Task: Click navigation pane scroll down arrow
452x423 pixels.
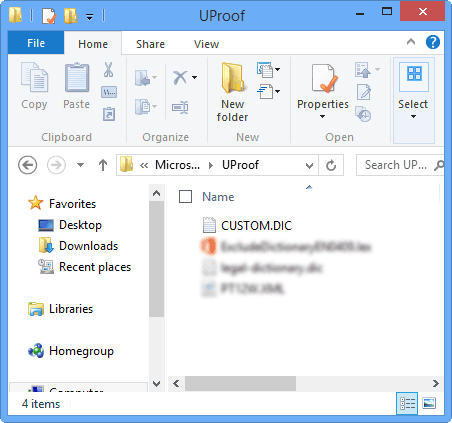Action: [156, 383]
